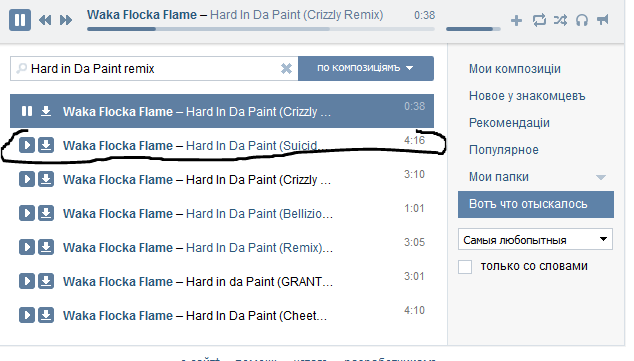Open 'Мои композиціи' in the sidebar
The image size is (634, 361).
pos(515,69)
